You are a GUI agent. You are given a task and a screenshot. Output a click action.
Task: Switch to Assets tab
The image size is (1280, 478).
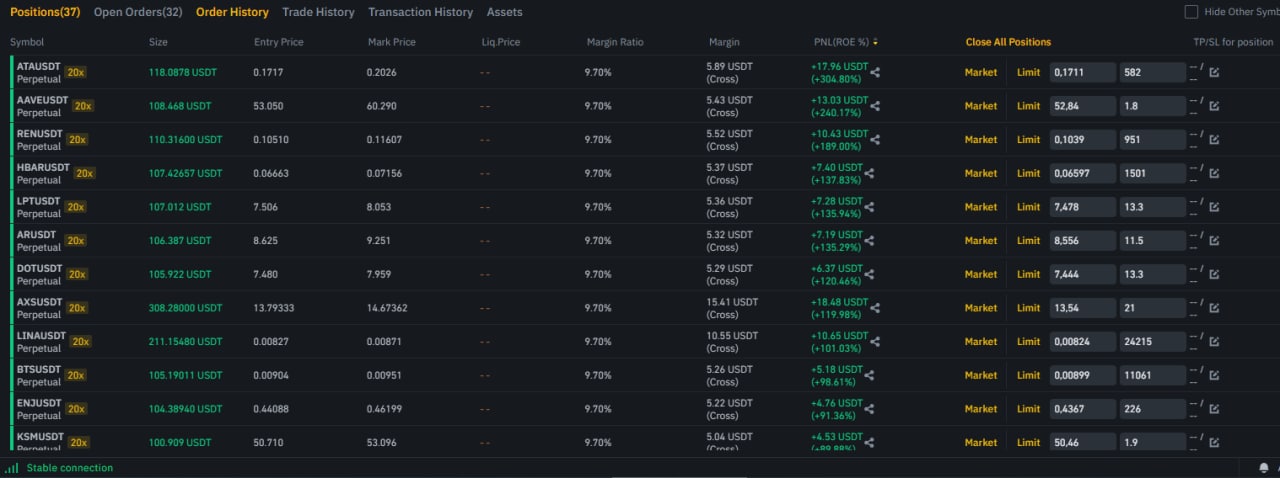point(504,12)
